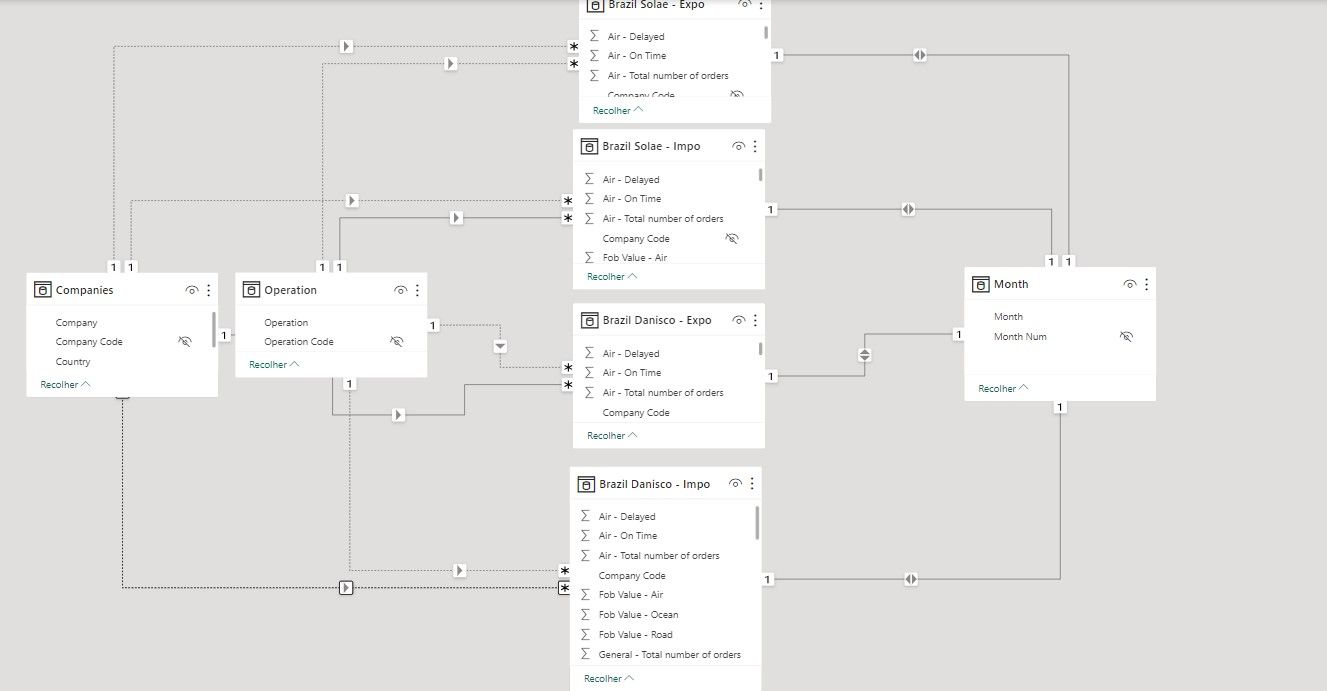Viewport: 1327px width, 691px height.
Task: Select Fob Value - Ocean in Danisco Impo
Action: (x=638, y=615)
